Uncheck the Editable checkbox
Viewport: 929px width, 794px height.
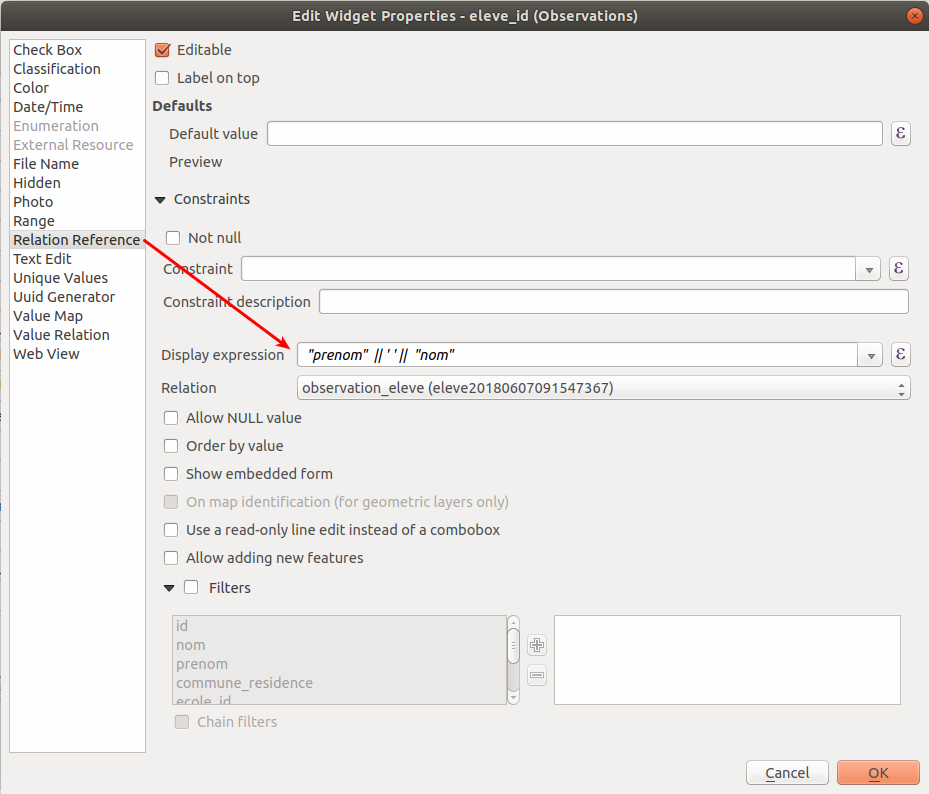[162, 50]
